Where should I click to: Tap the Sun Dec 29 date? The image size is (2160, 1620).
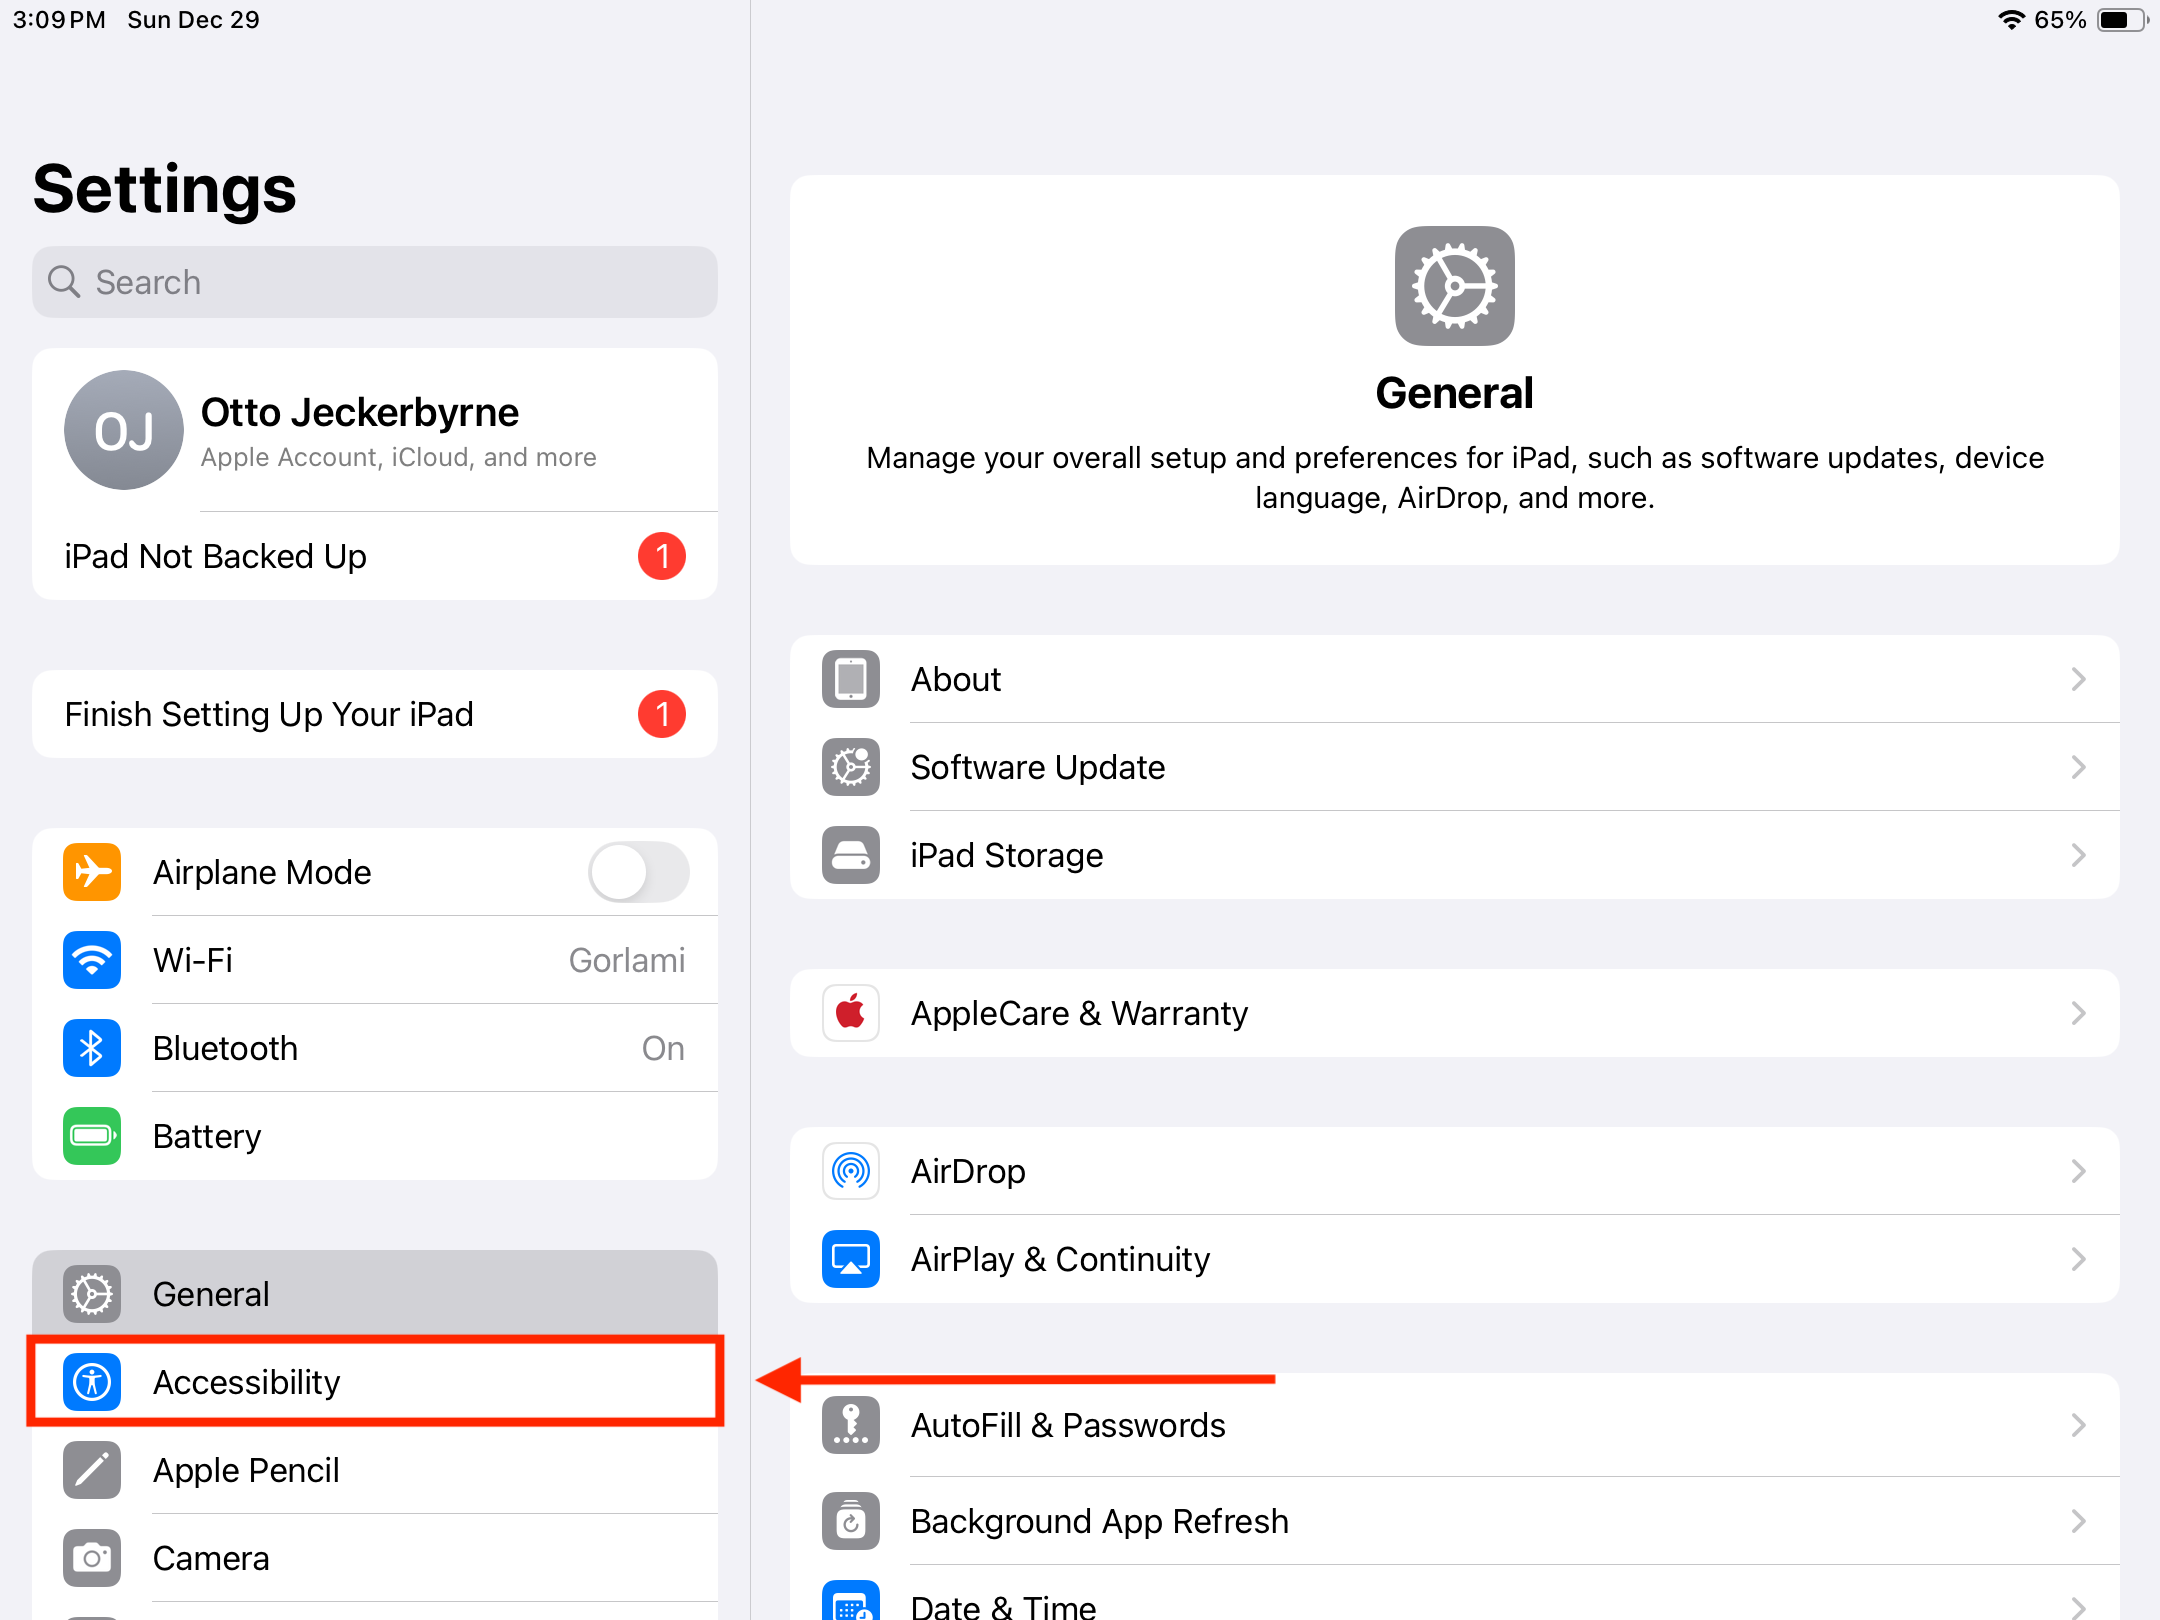pyautogui.click(x=193, y=20)
